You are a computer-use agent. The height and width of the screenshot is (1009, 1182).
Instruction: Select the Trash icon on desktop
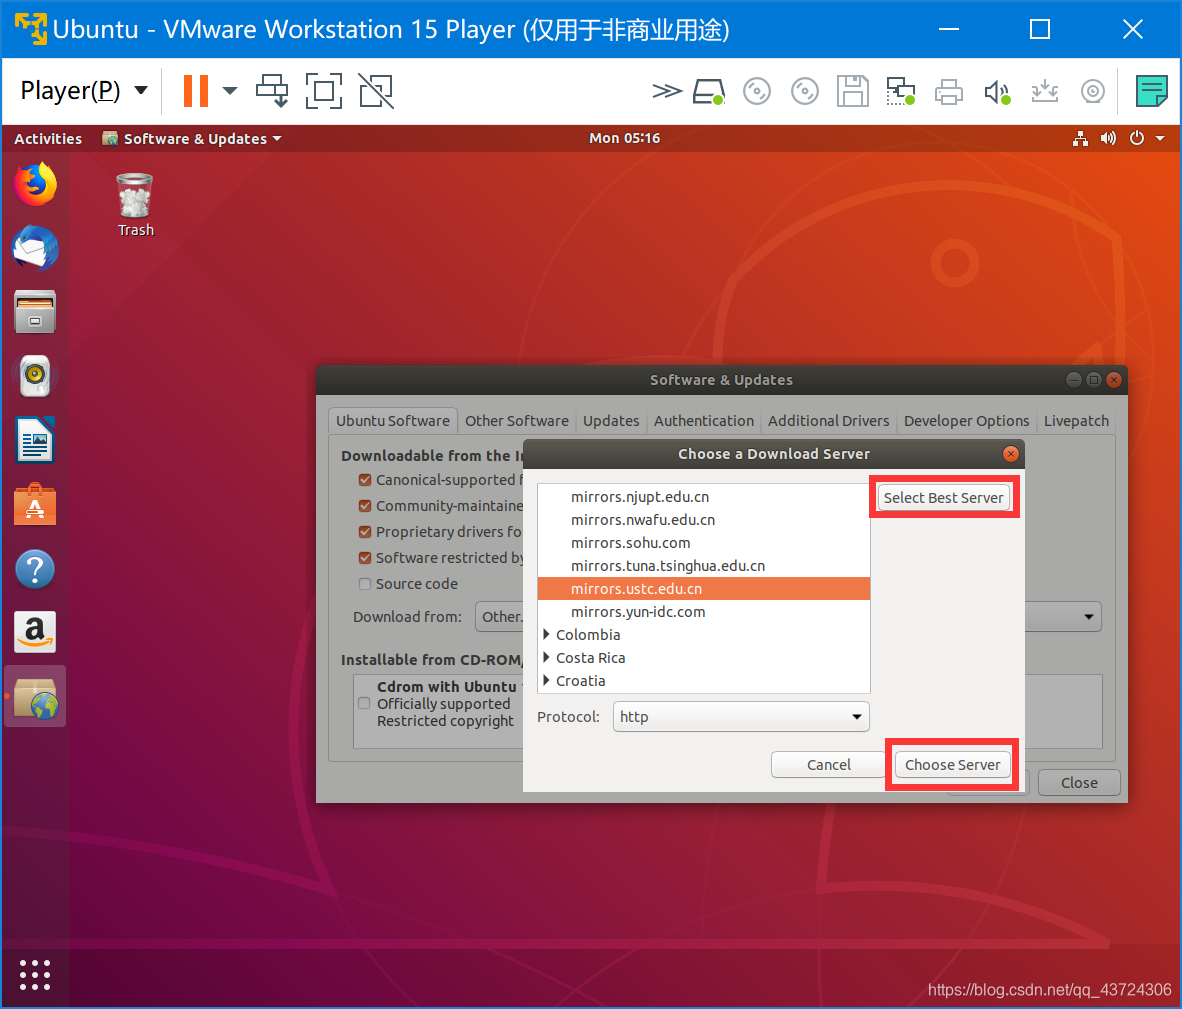point(136,205)
